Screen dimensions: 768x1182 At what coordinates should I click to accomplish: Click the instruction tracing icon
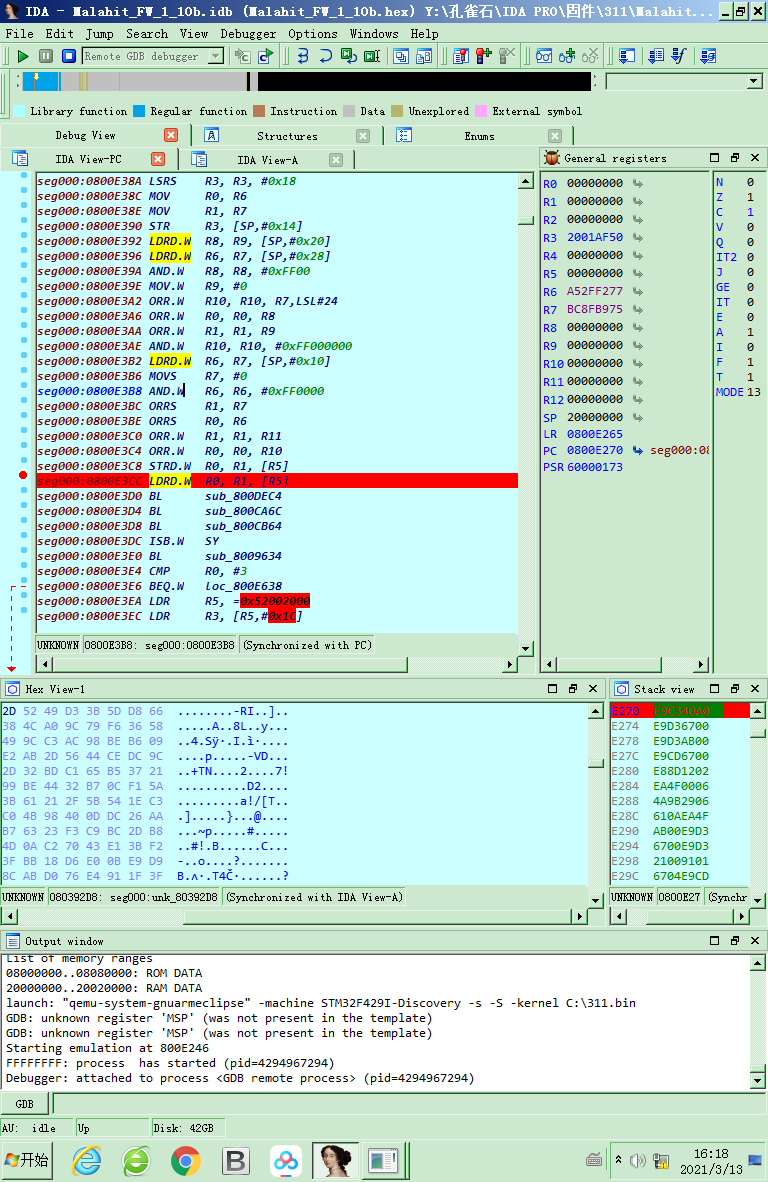pyautogui.click(x=656, y=57)
